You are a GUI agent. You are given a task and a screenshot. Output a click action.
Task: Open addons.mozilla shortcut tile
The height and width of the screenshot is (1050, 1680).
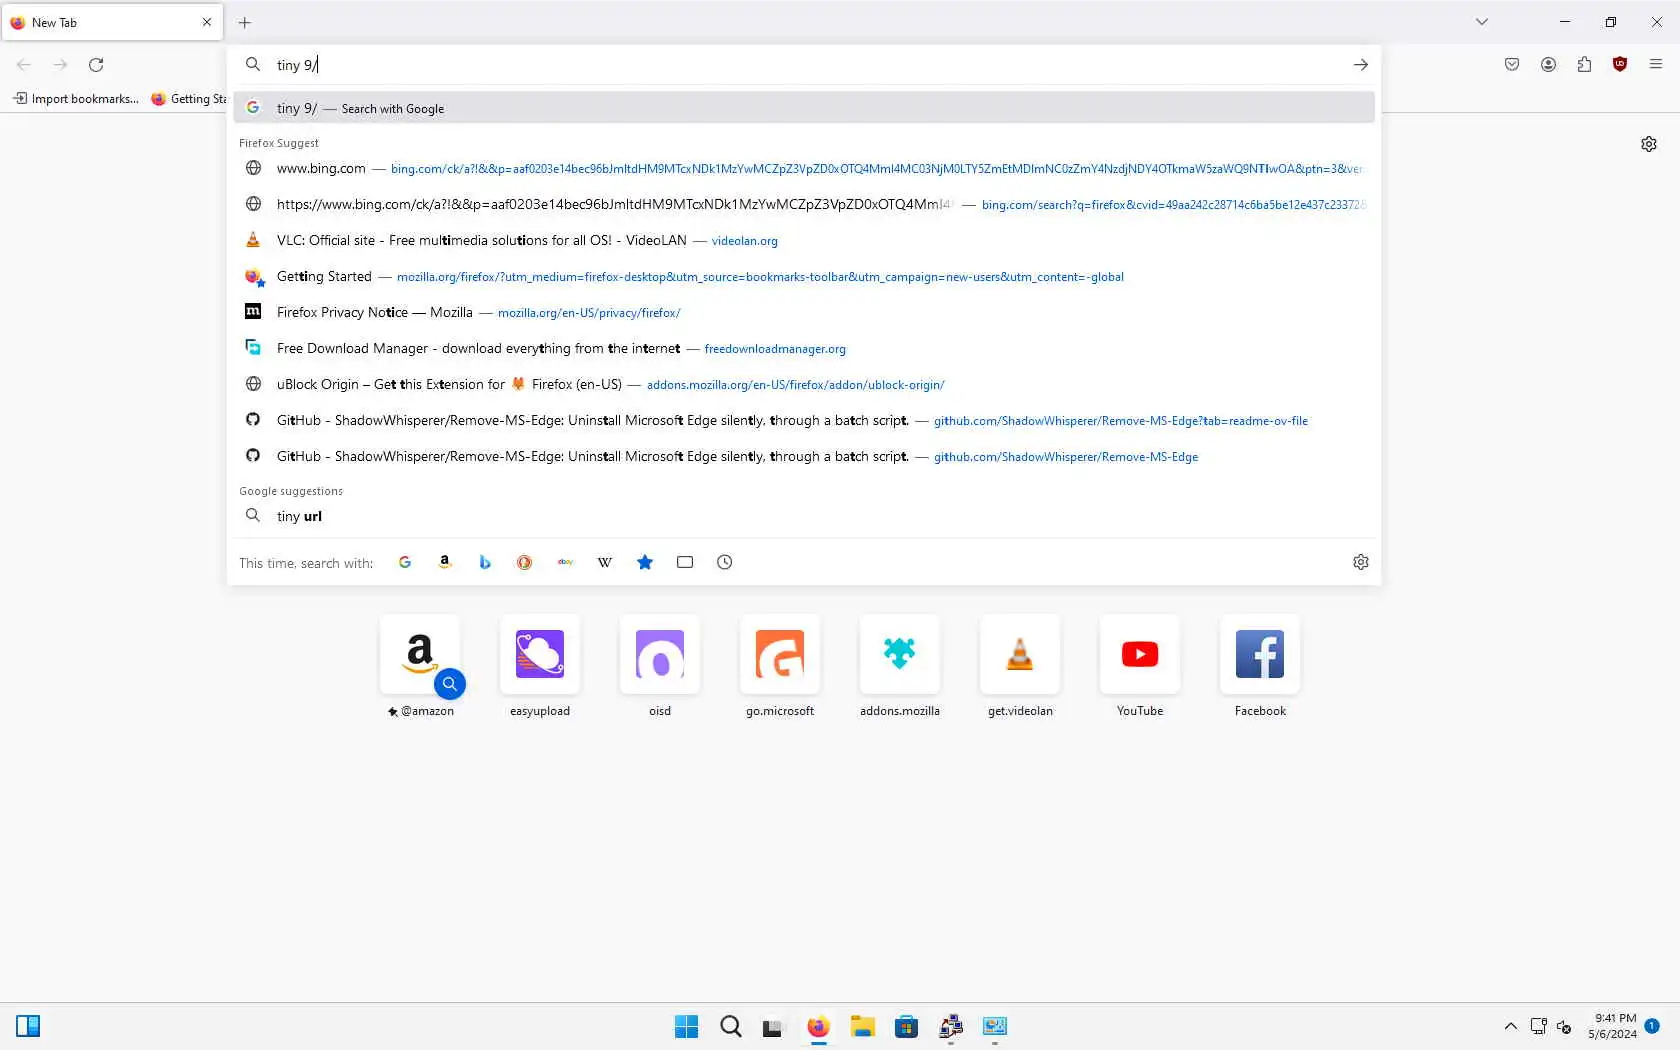(900, 654)
